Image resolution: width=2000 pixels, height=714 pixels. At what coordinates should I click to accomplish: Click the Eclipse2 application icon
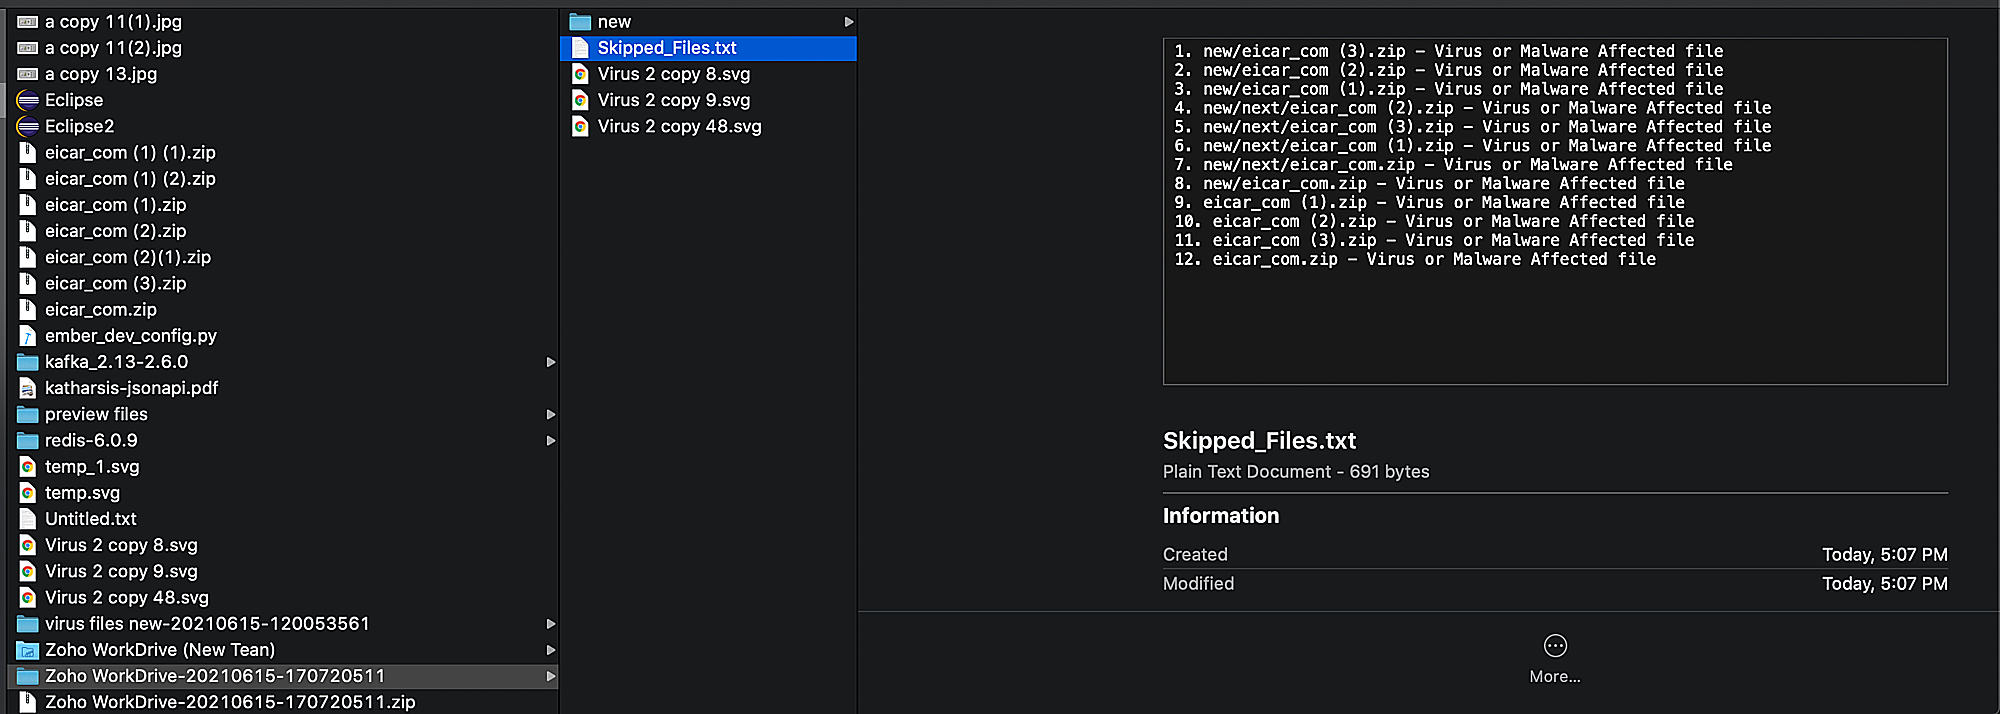pyautogui.click(x=28, y=126)
